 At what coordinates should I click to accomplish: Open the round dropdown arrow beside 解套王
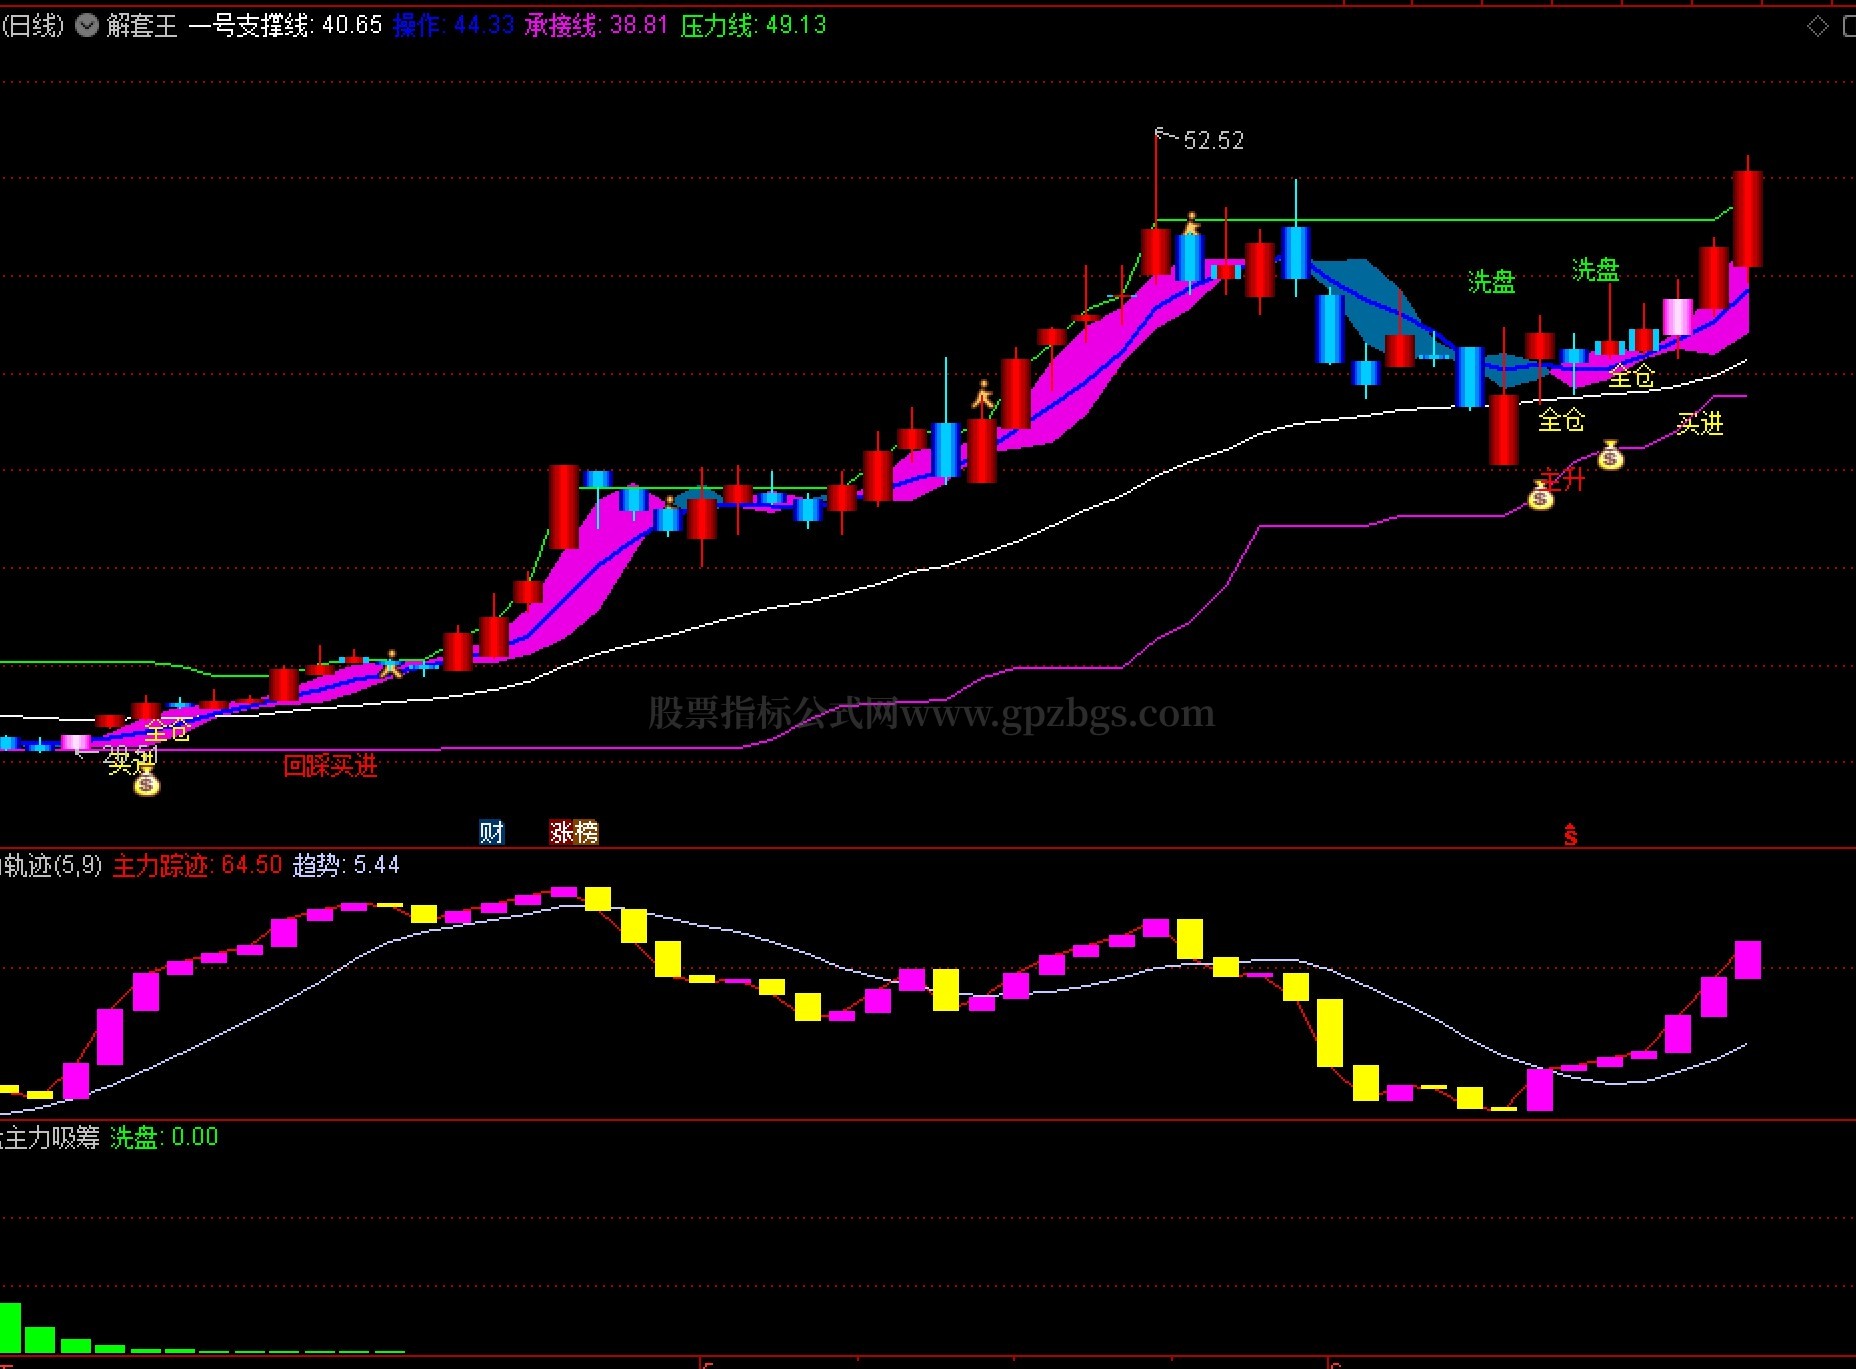[x=88, y=26]
